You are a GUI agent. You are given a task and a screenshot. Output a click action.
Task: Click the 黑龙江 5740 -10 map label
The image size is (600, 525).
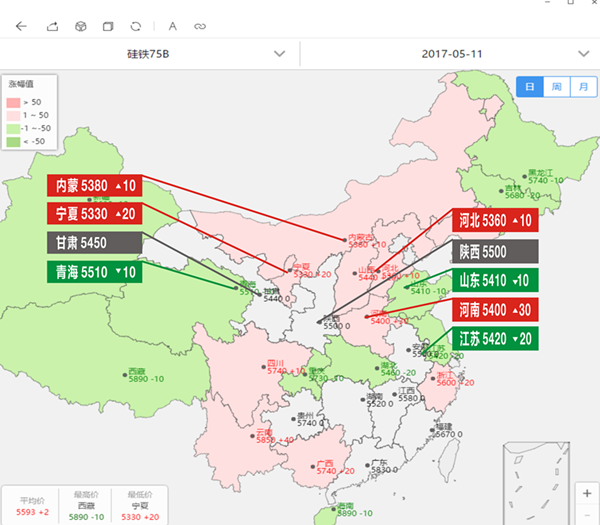pos(545,176)
